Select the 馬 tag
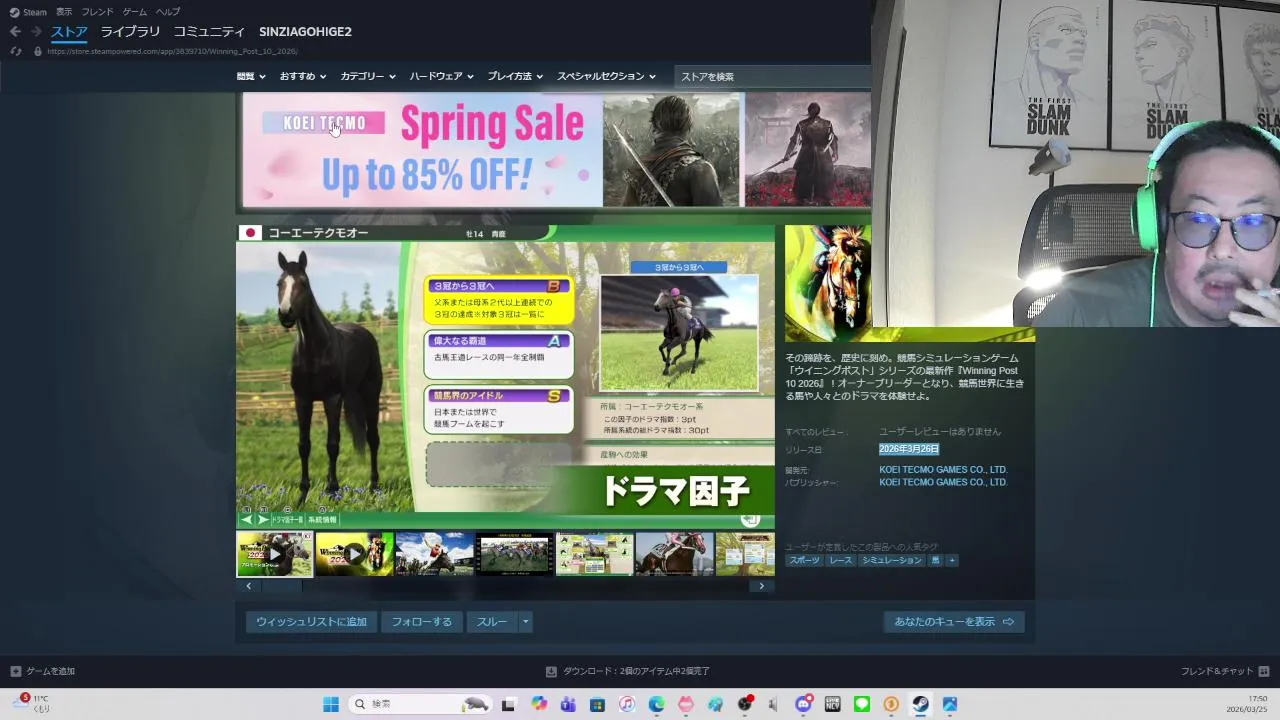 point(936,560)
